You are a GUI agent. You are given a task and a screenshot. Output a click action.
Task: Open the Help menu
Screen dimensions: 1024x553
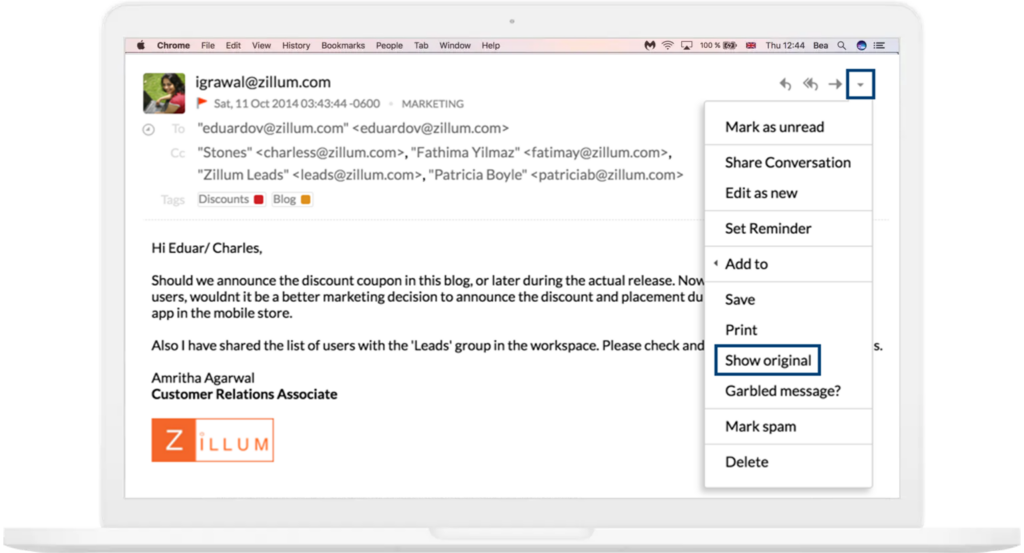[490, 45]
